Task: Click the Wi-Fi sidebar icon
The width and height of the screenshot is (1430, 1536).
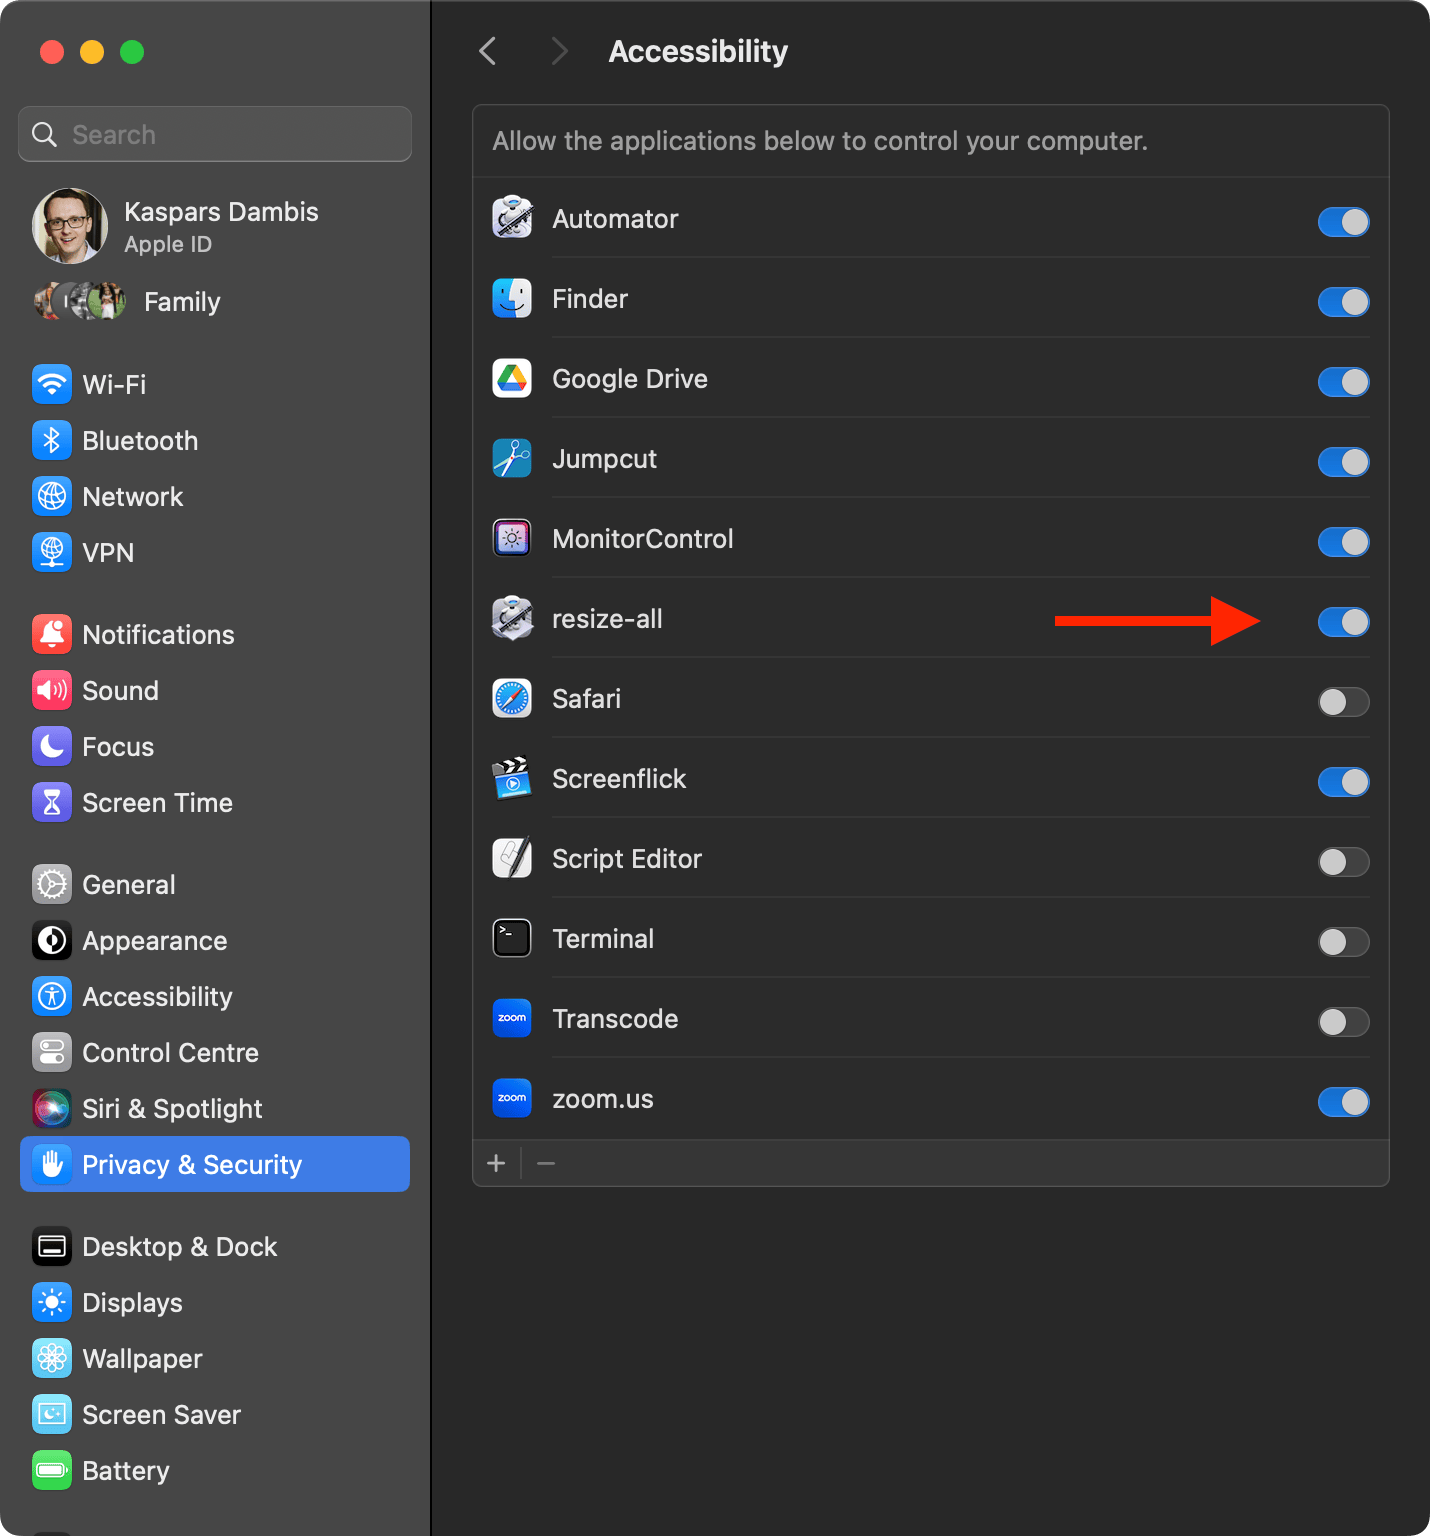Action: [52, 384]
